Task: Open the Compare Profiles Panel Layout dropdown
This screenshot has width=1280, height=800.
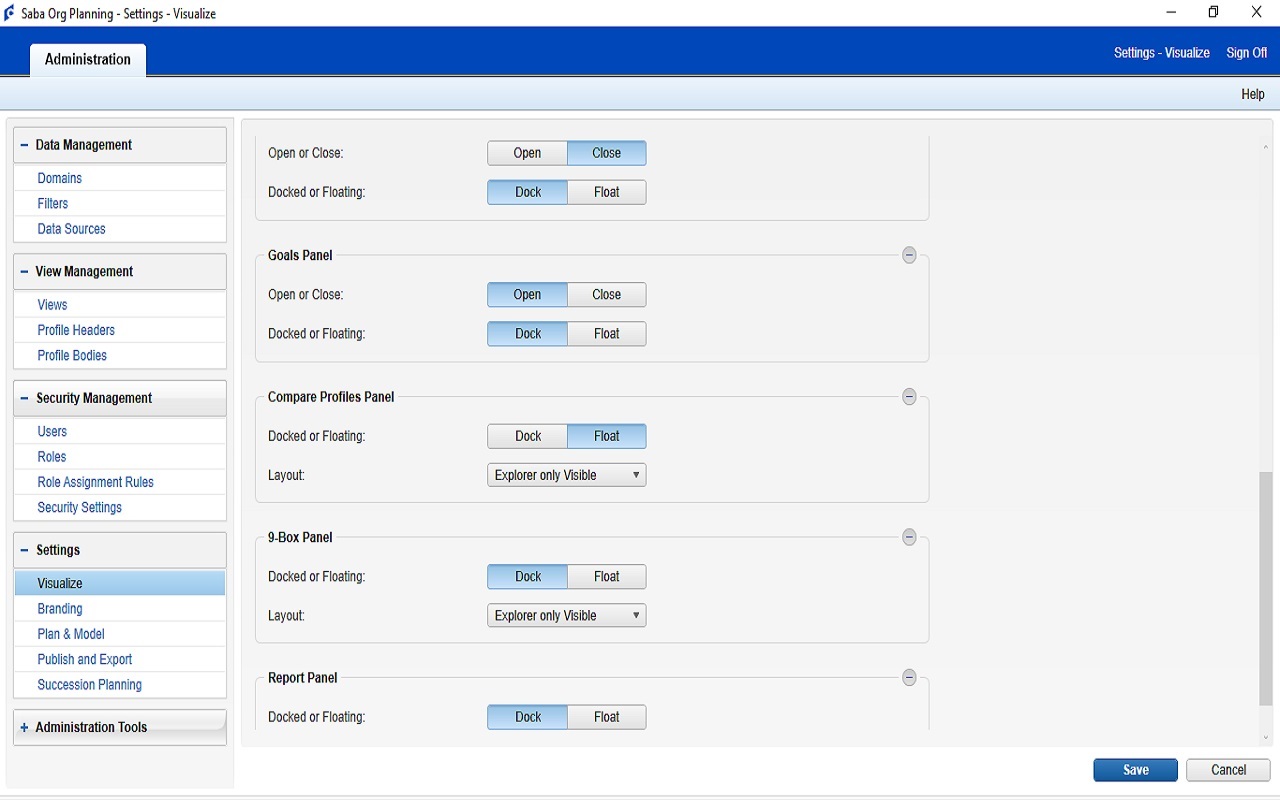Action: point(565,474)
